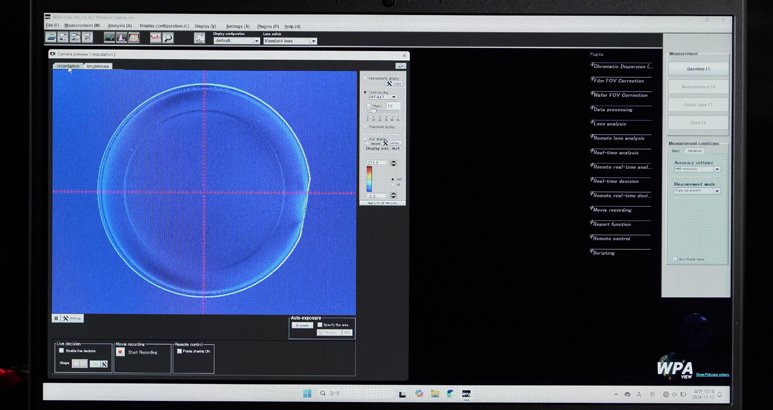This screenshot has width=773, height=410.
Task: Click the Advanced measurement conditions tab
Action: [694, 151]
